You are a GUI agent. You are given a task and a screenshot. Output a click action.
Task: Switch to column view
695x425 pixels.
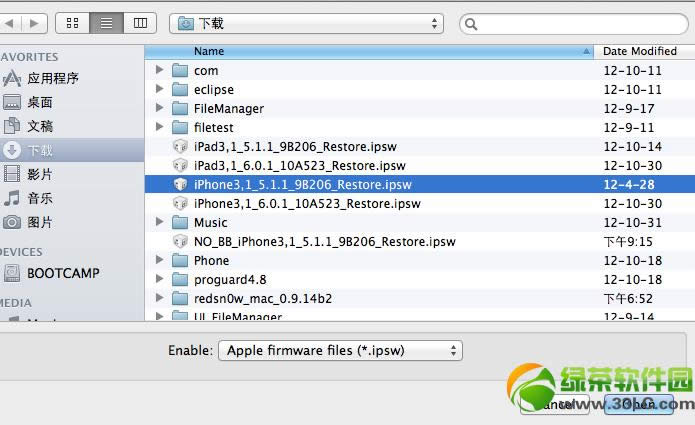point(140,23)
